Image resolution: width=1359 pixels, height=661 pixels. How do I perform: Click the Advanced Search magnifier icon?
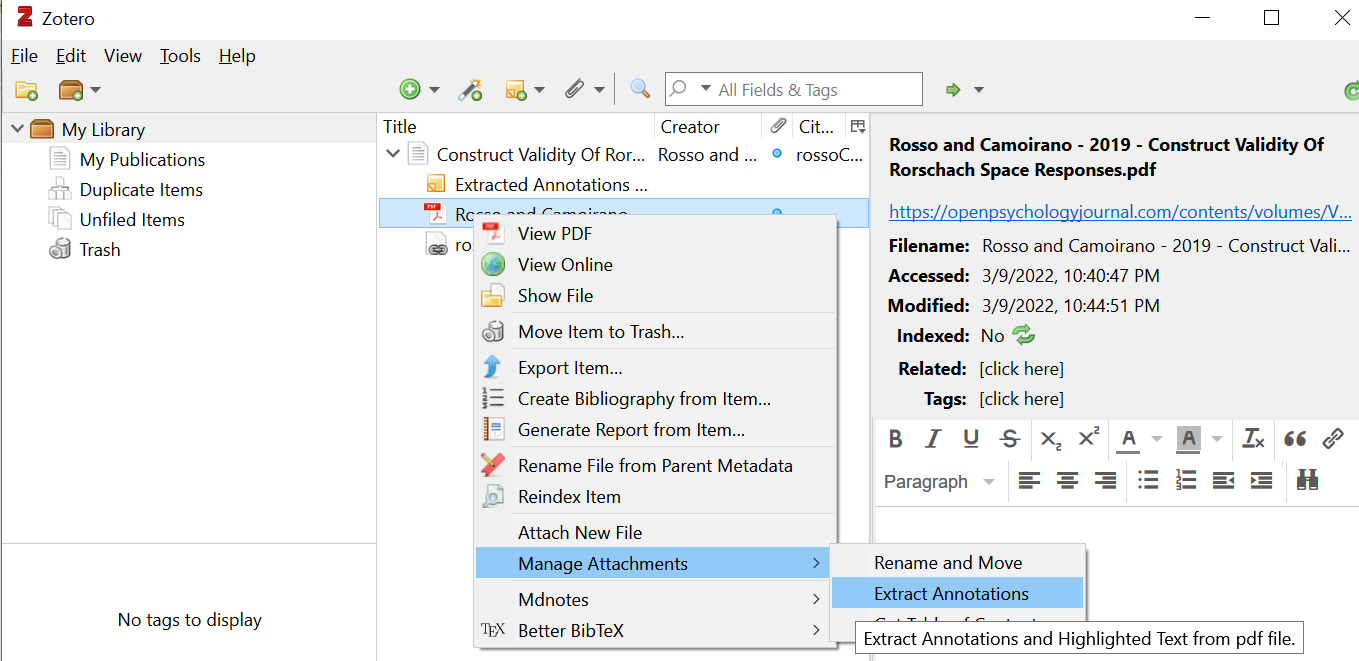[x=640, y=89]
